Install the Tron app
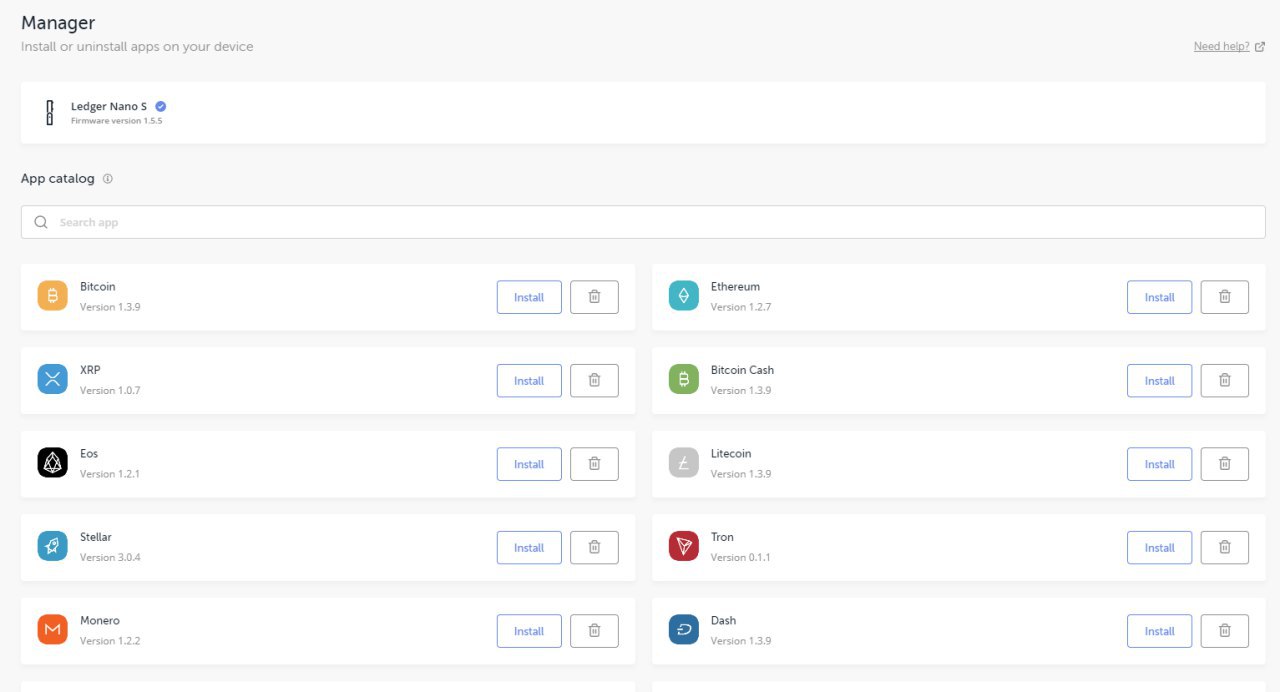1280x692 pixels. [1159, 548]
